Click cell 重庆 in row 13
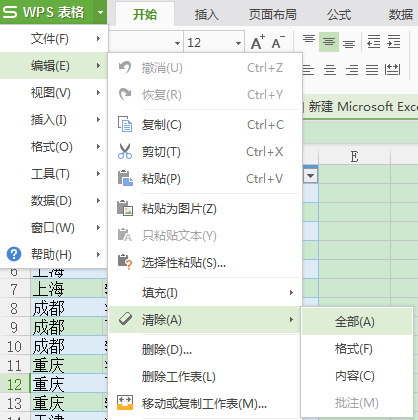This screenshot has width=418, height=420. coord(68,403)
